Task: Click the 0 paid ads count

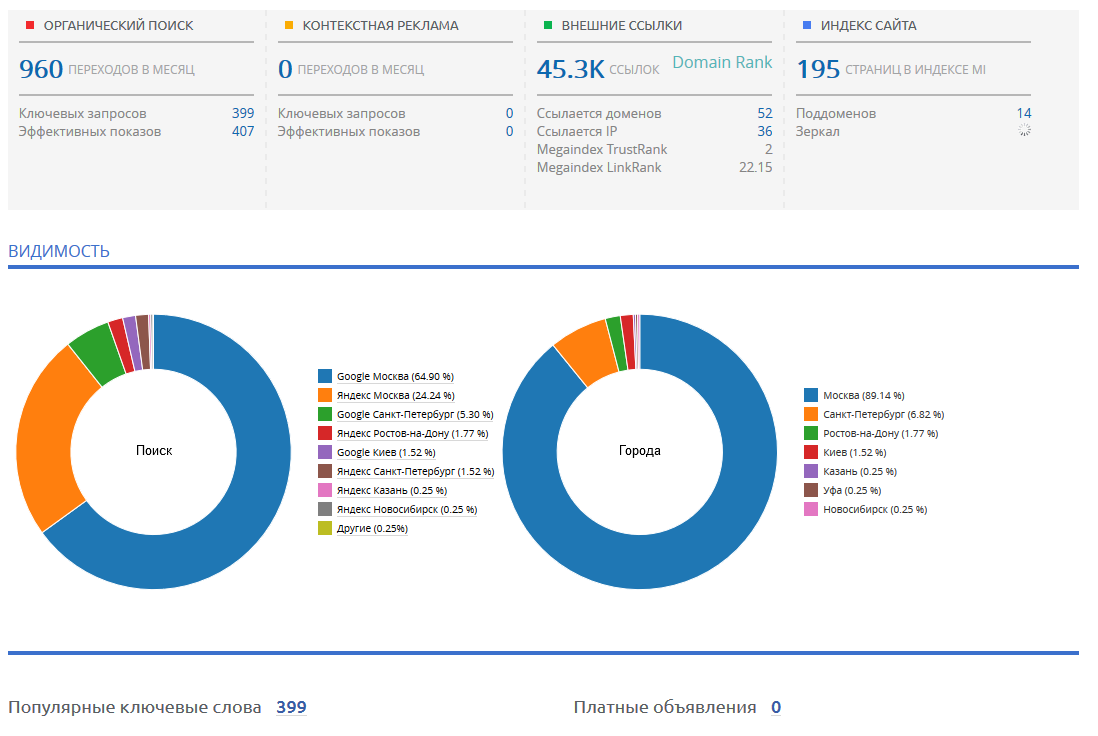Action: (776, 707)
